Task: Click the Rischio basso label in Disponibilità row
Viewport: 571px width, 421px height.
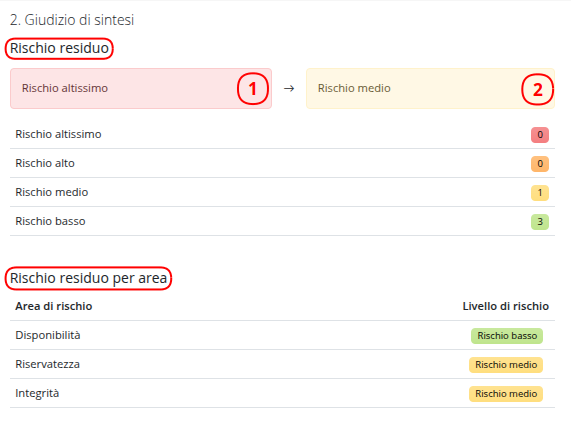Action: pos(507,336)
